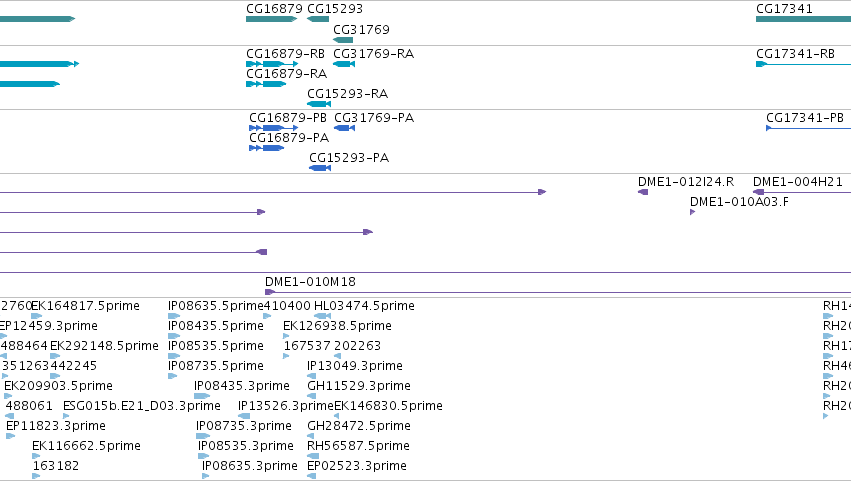Image resolution: width=851 pixels, height=481 pixels.
Task: Select EST label IP08535.5prime
Action: pyautogui.click(x=215, y=346)
